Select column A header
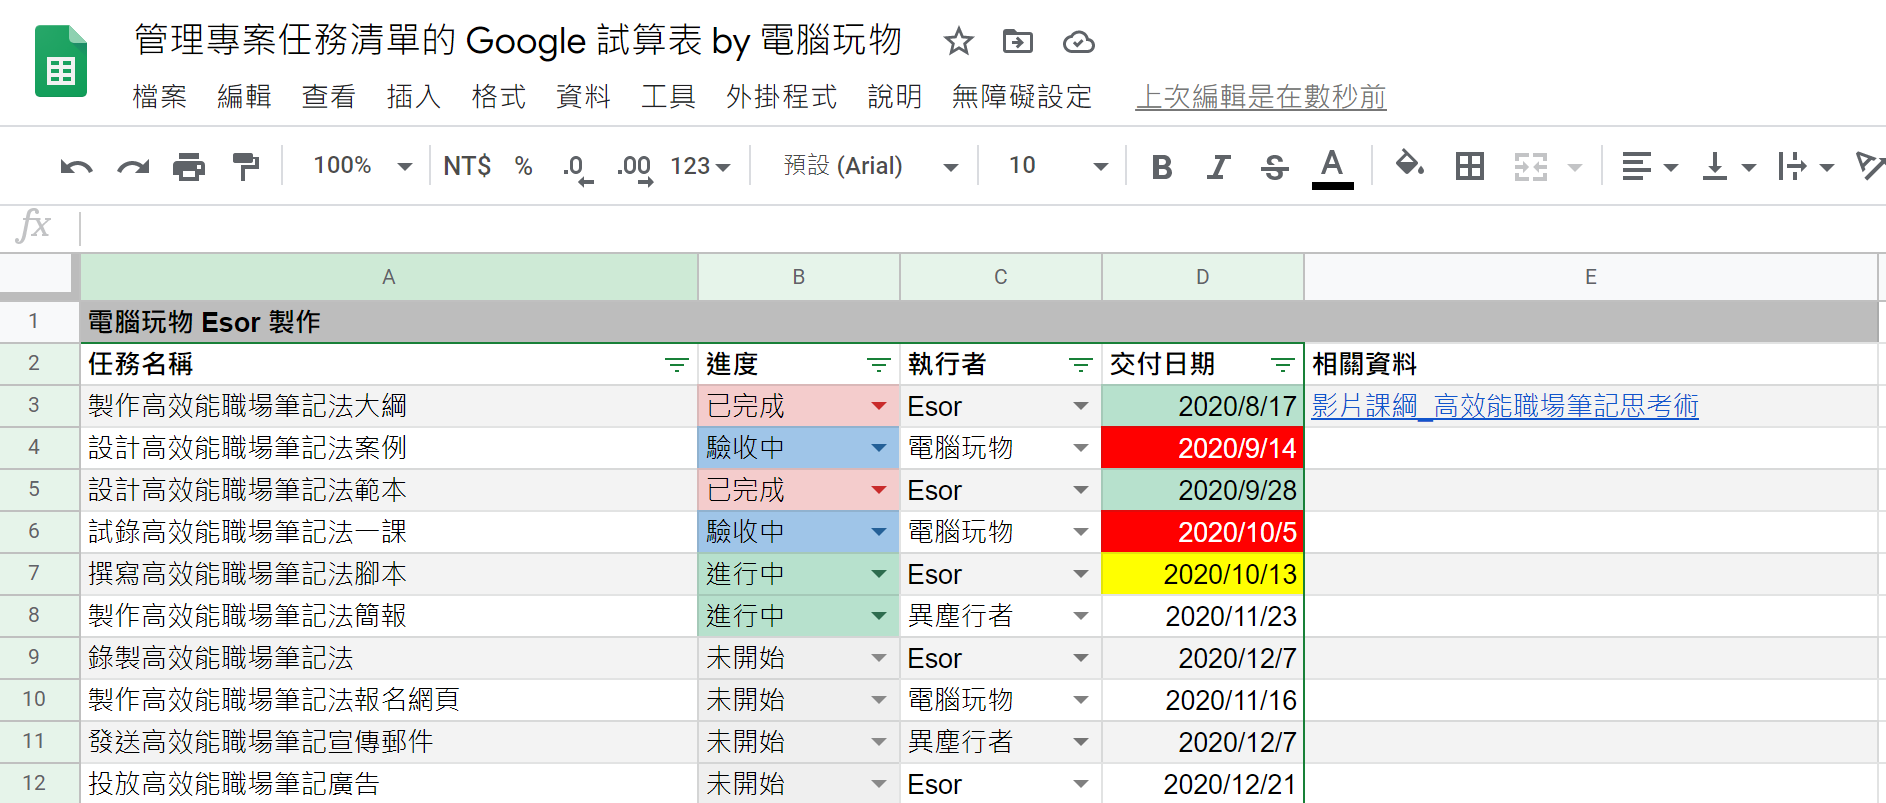This screenshot has width=1886, height=803. [389, 277]
